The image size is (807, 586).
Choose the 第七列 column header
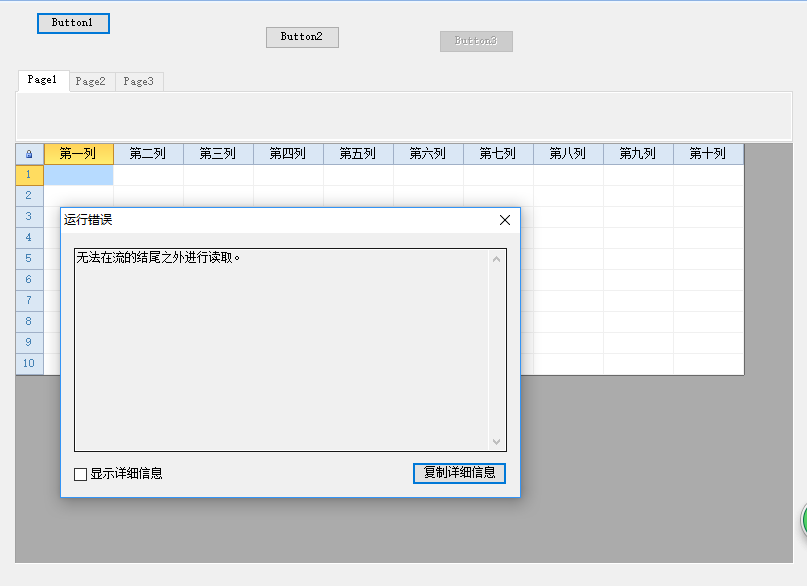coord(498,154)
